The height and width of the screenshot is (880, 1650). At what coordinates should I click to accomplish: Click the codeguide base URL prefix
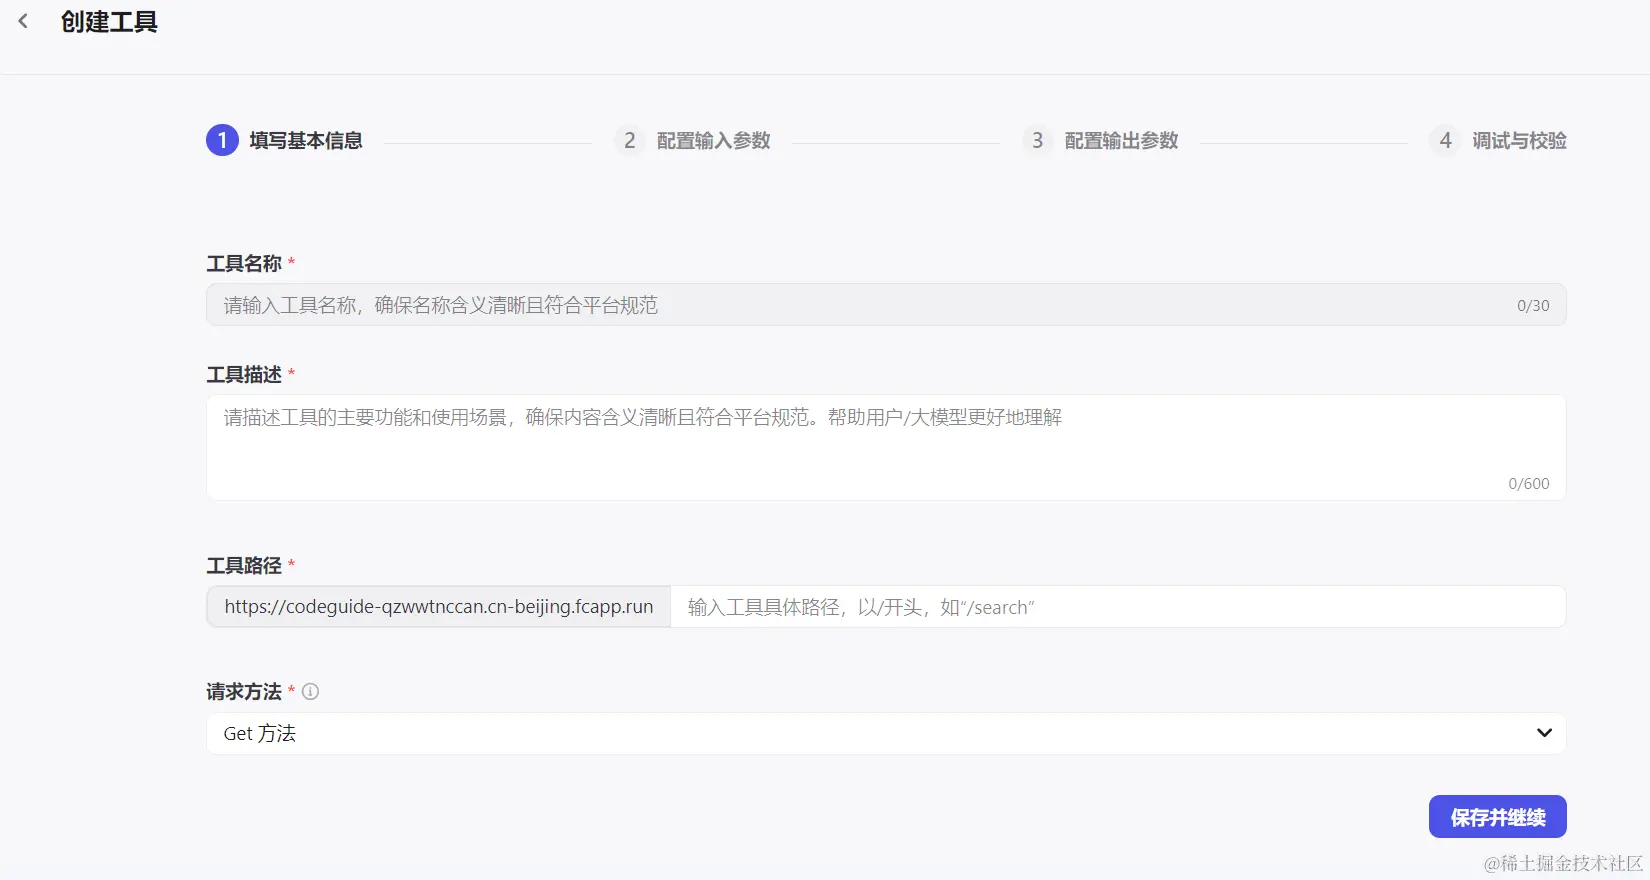coord(439,607)
